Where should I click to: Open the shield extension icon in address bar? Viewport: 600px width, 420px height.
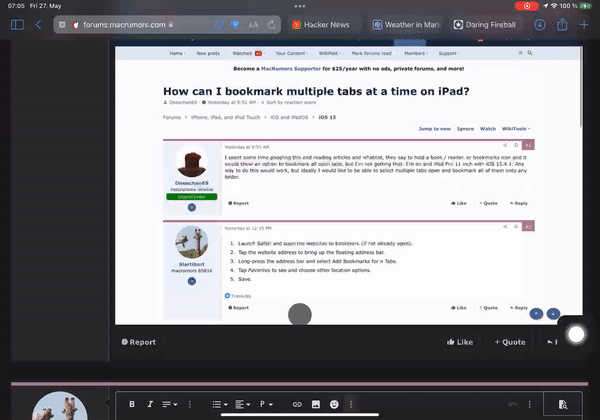[x=235, y=25]
